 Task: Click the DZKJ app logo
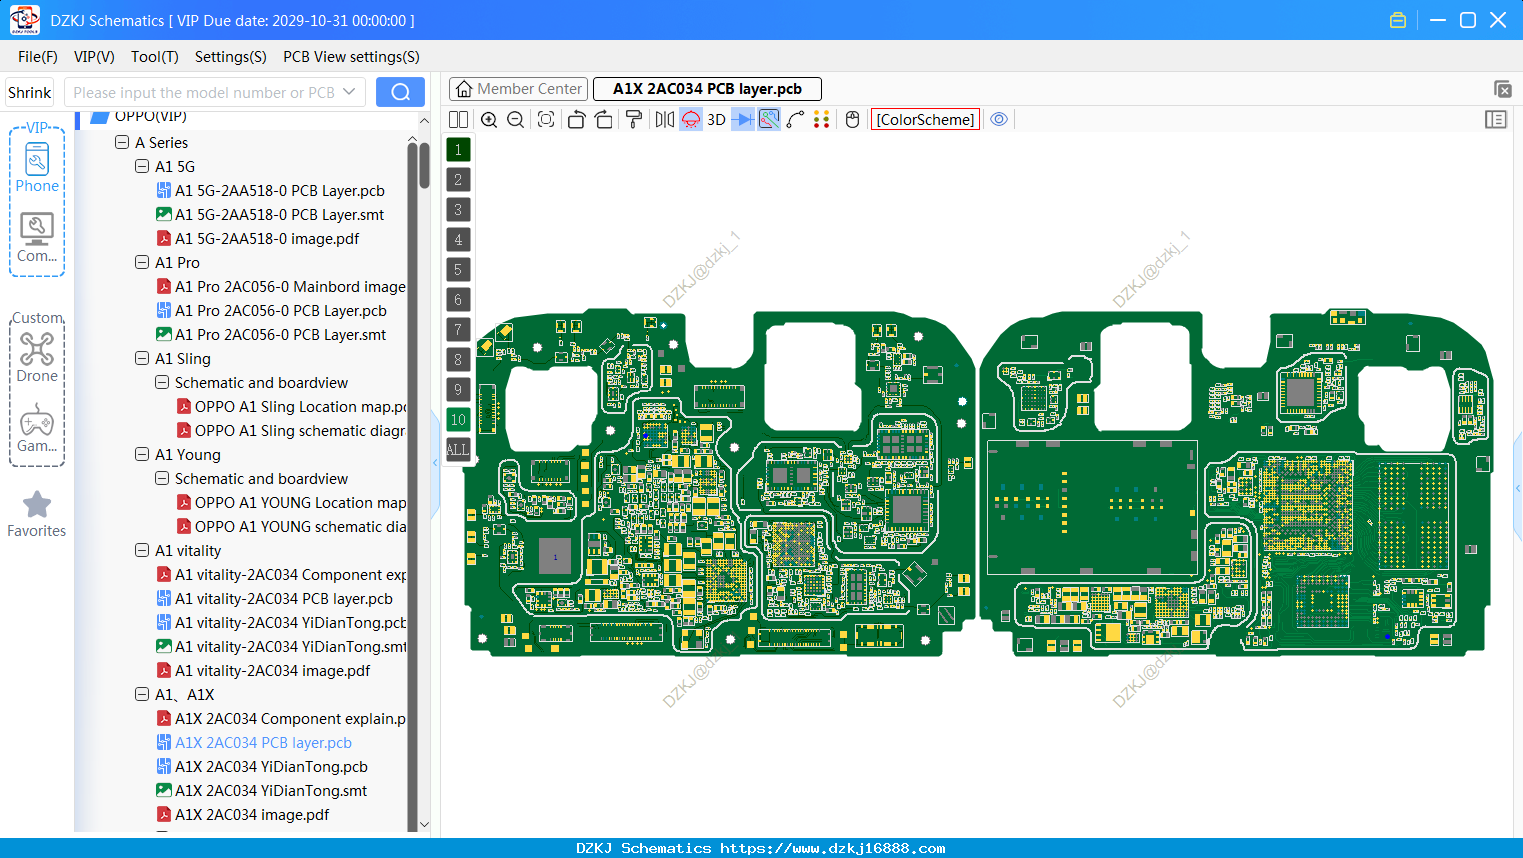pyautogui.click(x=24, y=20)
